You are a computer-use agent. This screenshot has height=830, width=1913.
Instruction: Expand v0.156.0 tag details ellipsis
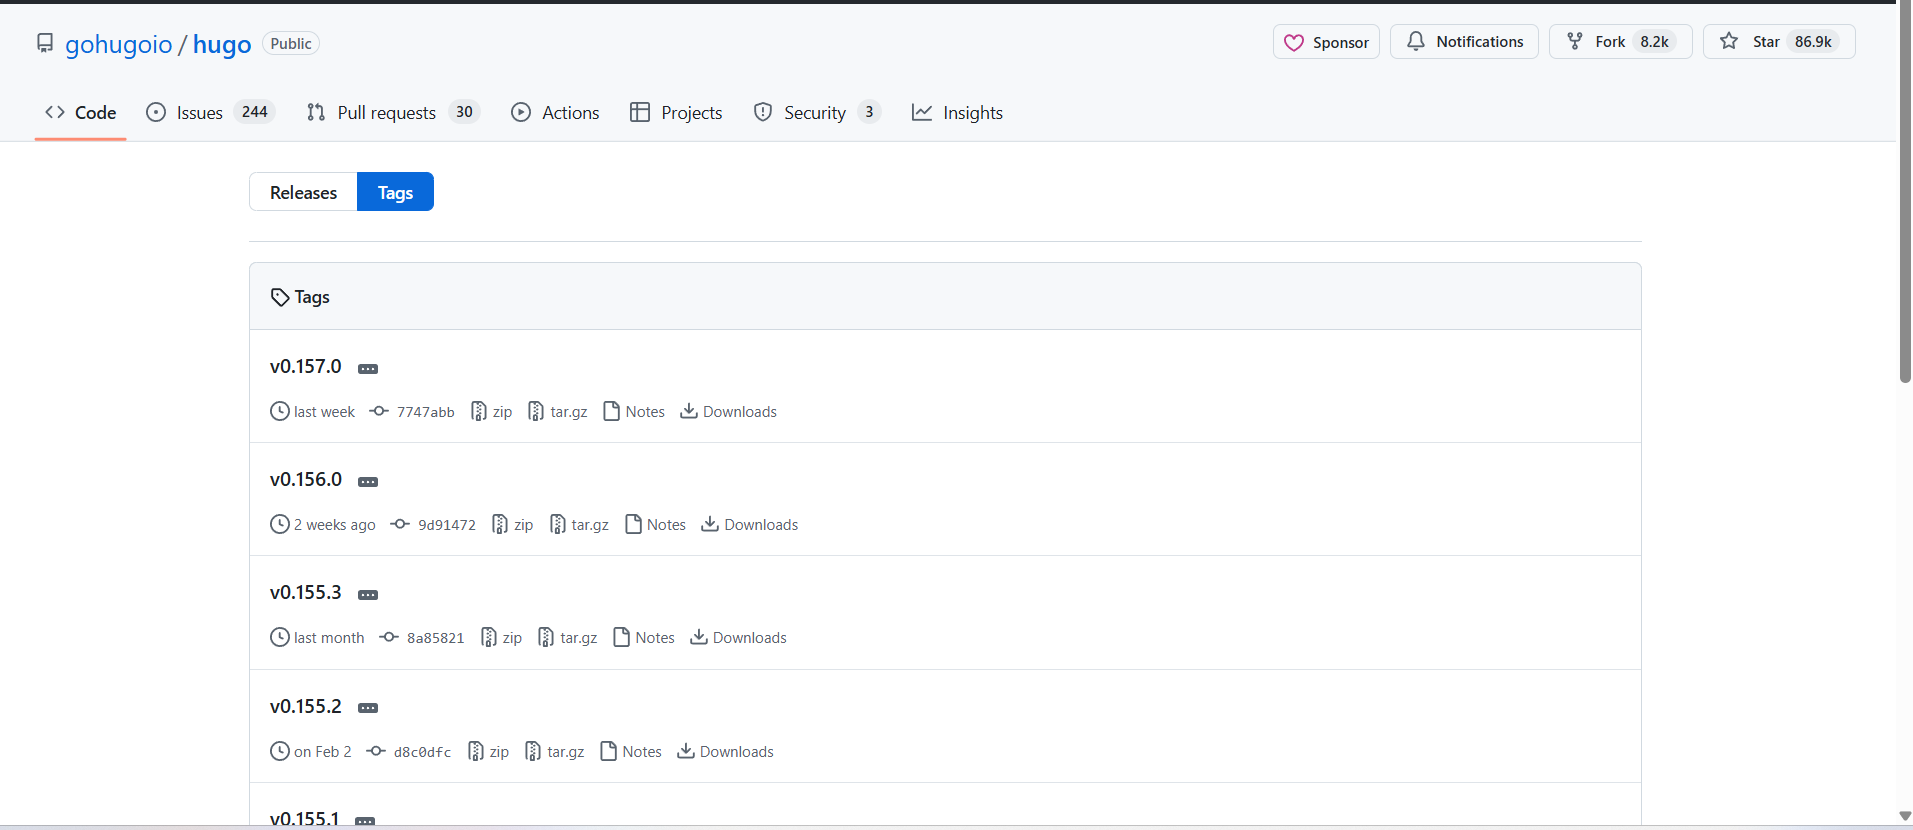point(368,482)
